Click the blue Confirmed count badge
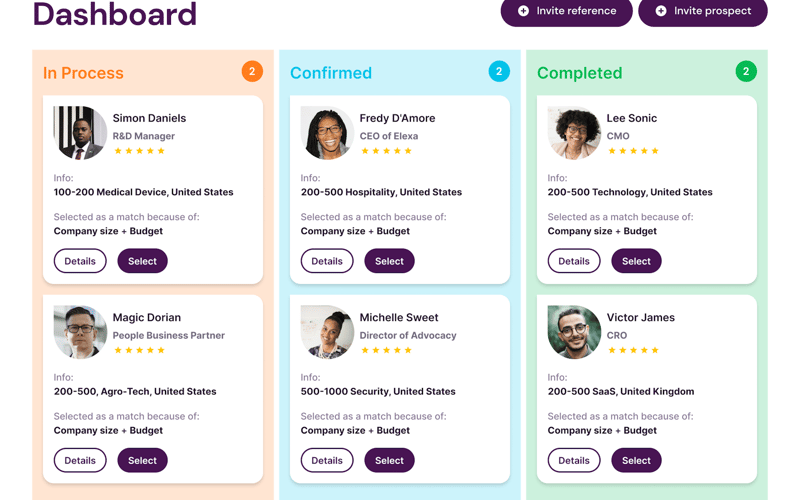800x500 pixels. click(x=499, y=71)
